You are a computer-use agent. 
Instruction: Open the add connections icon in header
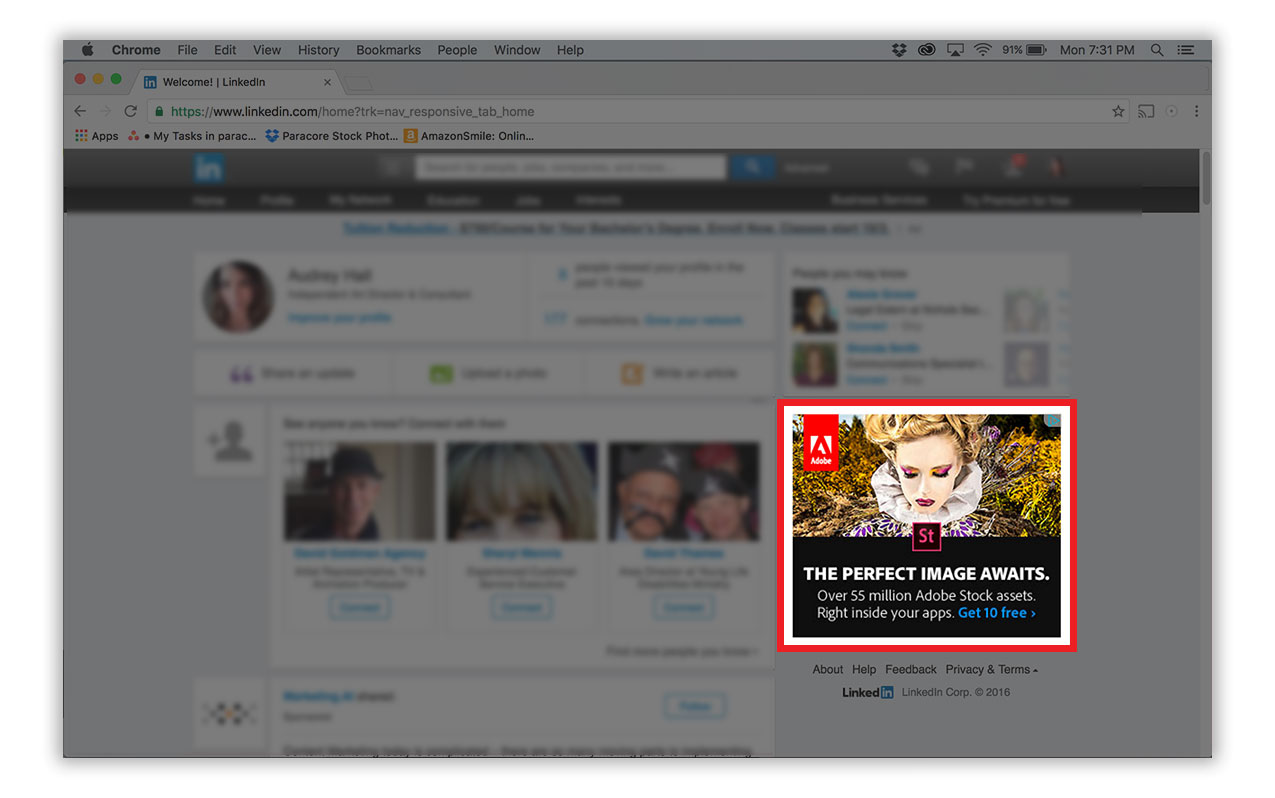click(x=1013, y=167)
